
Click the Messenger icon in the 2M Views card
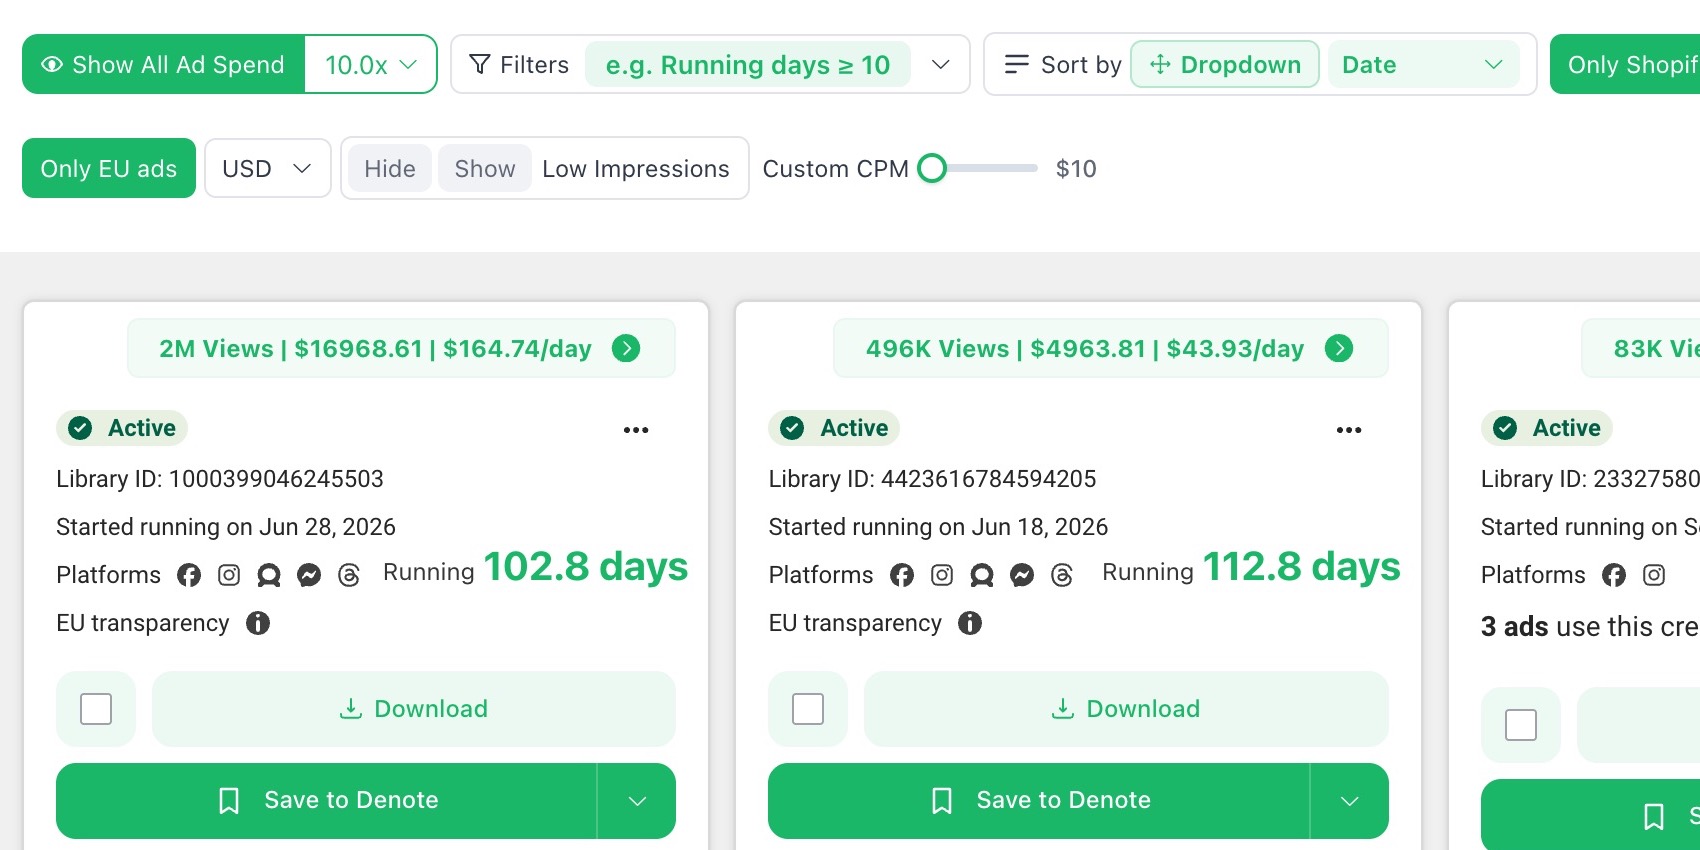point(309,575)
